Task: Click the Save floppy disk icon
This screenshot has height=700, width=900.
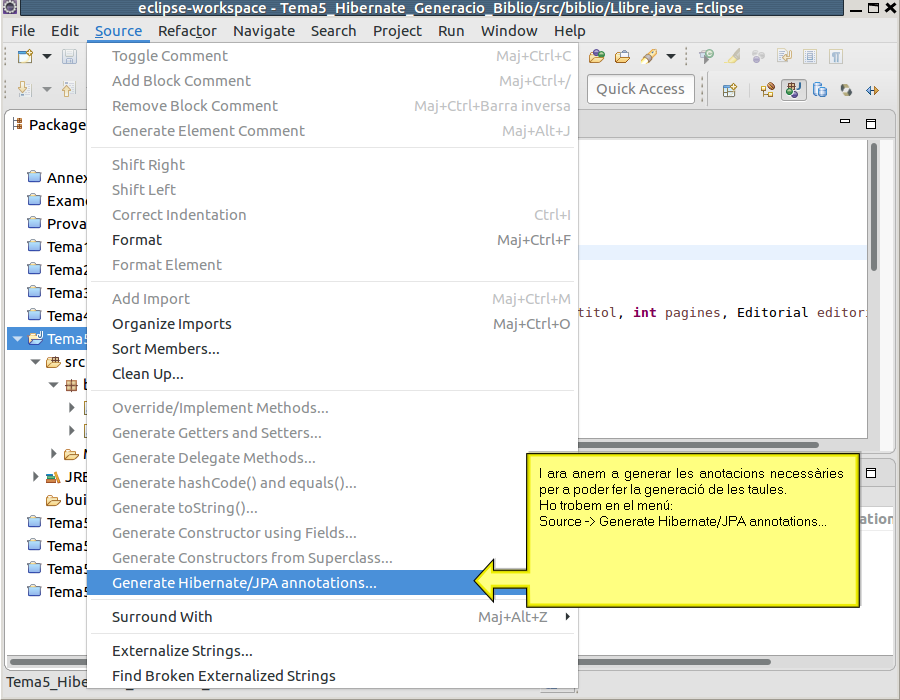Action: tap(69, 56)
